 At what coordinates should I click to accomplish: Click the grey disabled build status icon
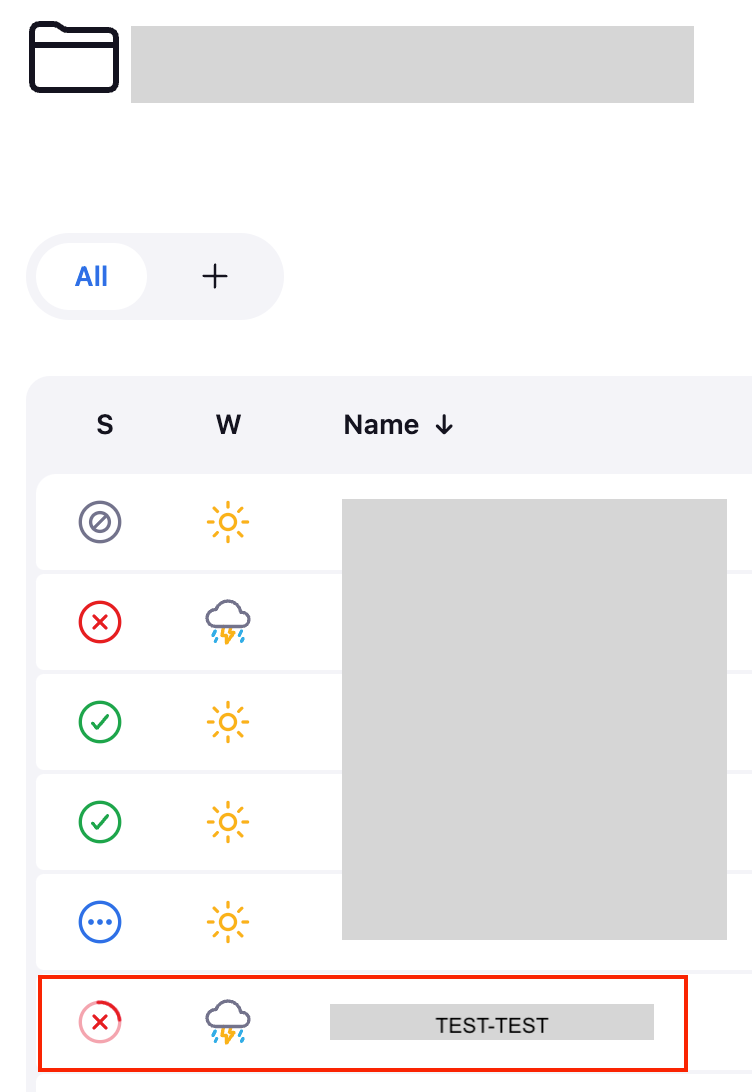[100, 522]
